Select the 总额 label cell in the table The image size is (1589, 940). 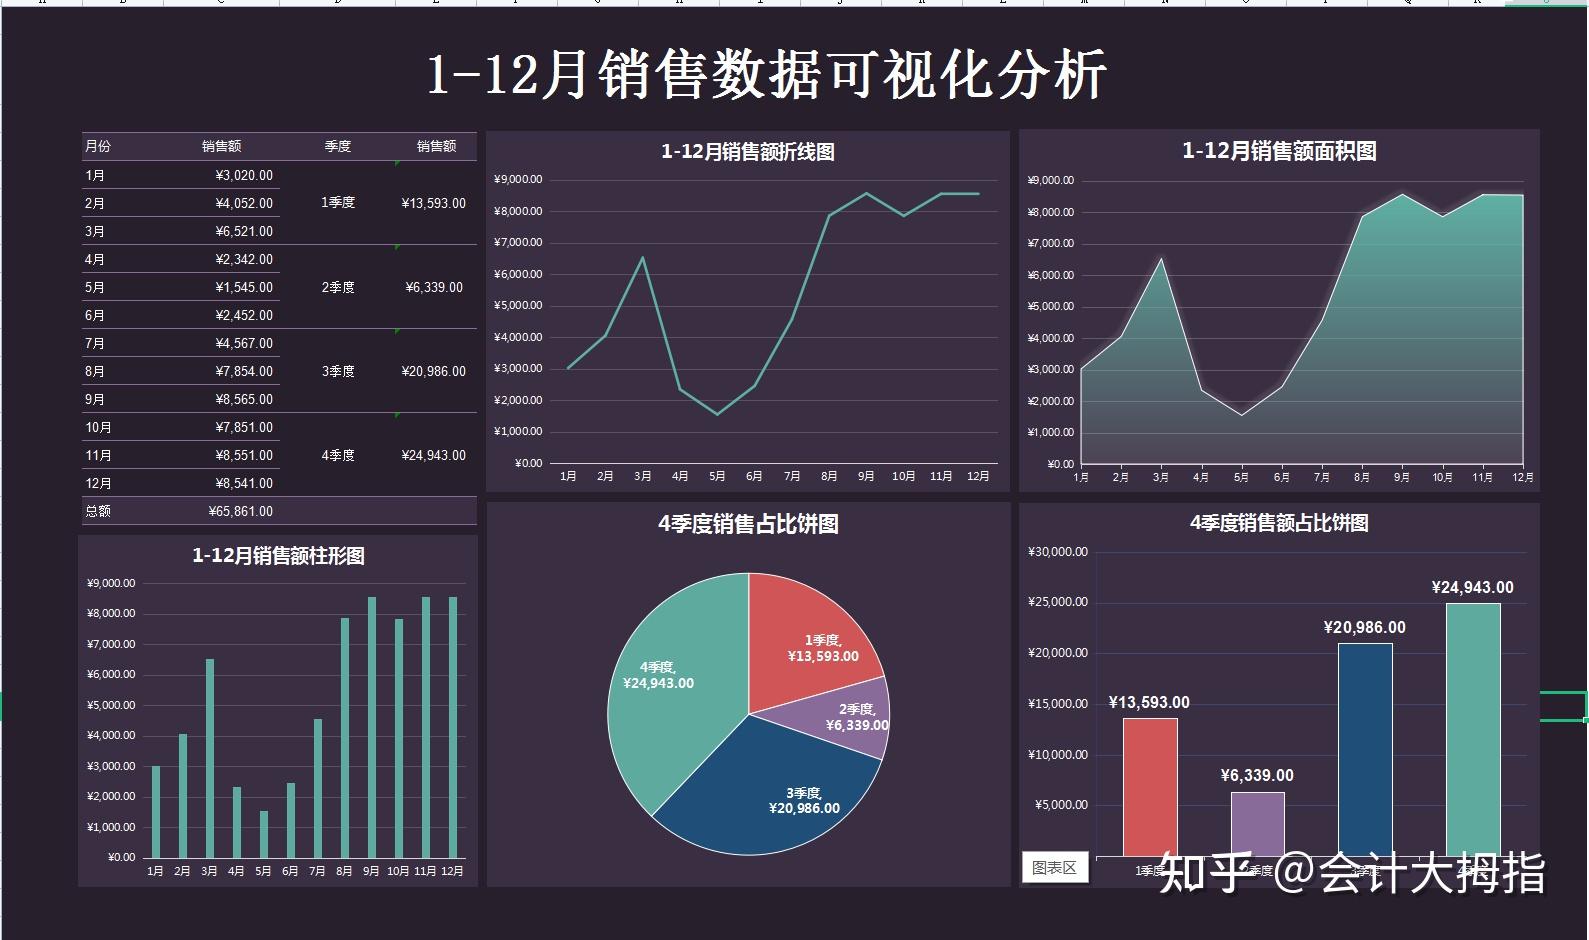(98, 511)
